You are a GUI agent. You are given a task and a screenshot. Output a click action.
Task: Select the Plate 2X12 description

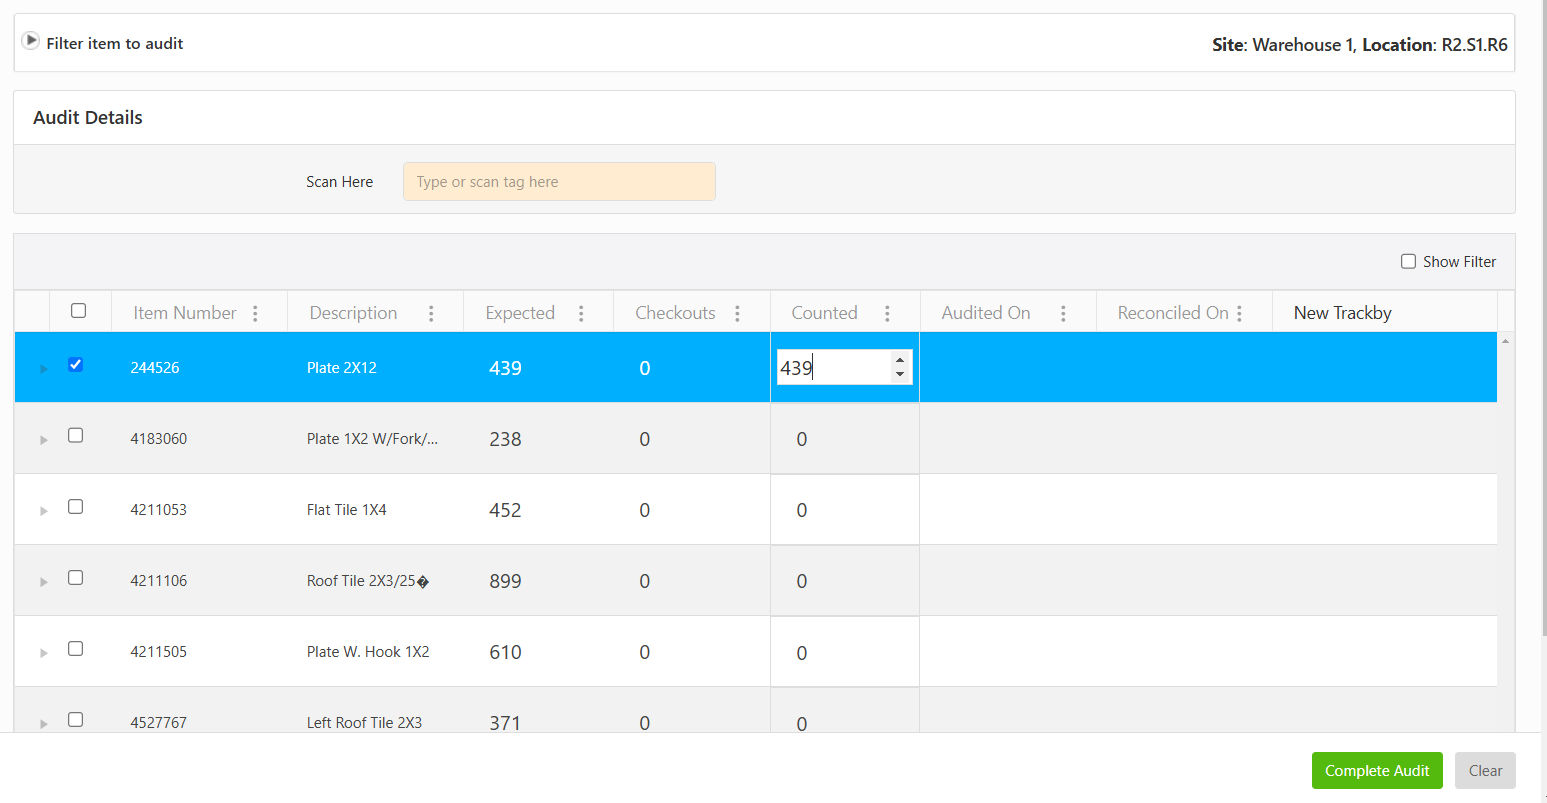(x=342, y=368)
